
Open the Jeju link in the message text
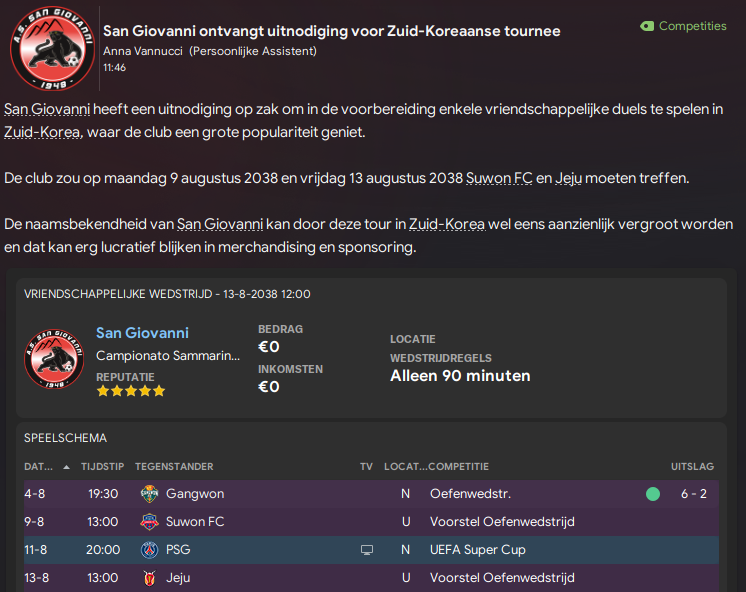[x=569, y=178]
